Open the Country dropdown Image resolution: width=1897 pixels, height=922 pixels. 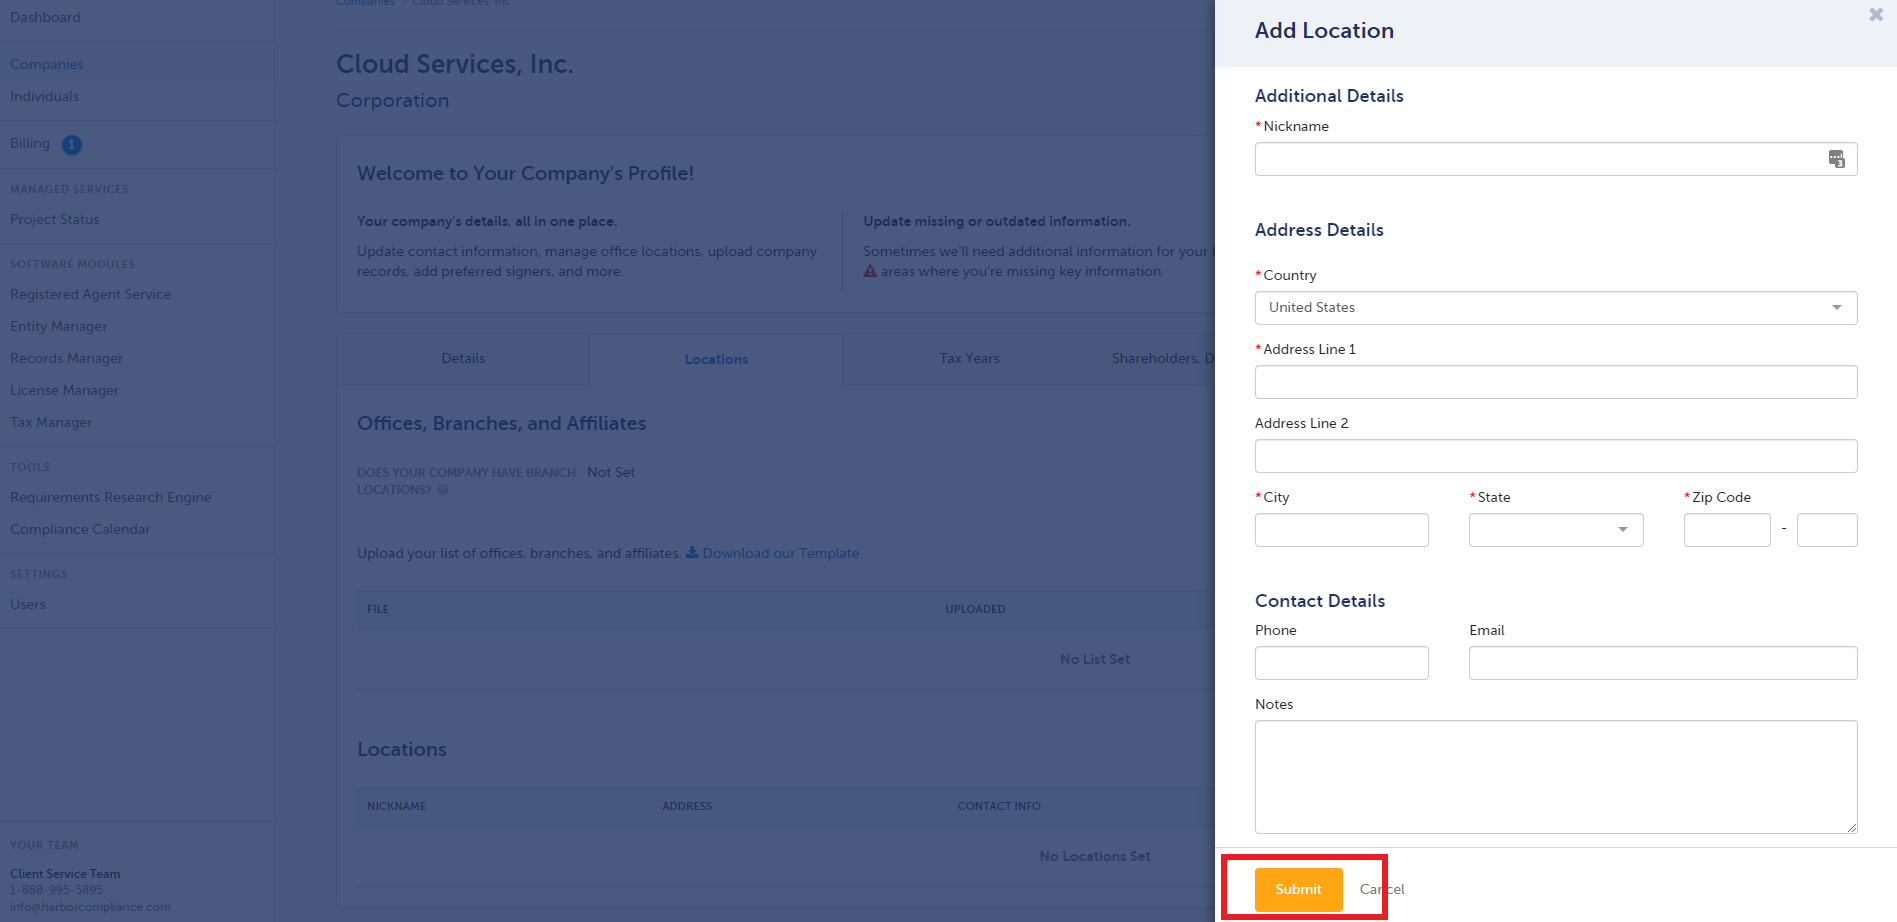tap(1556, 308)
